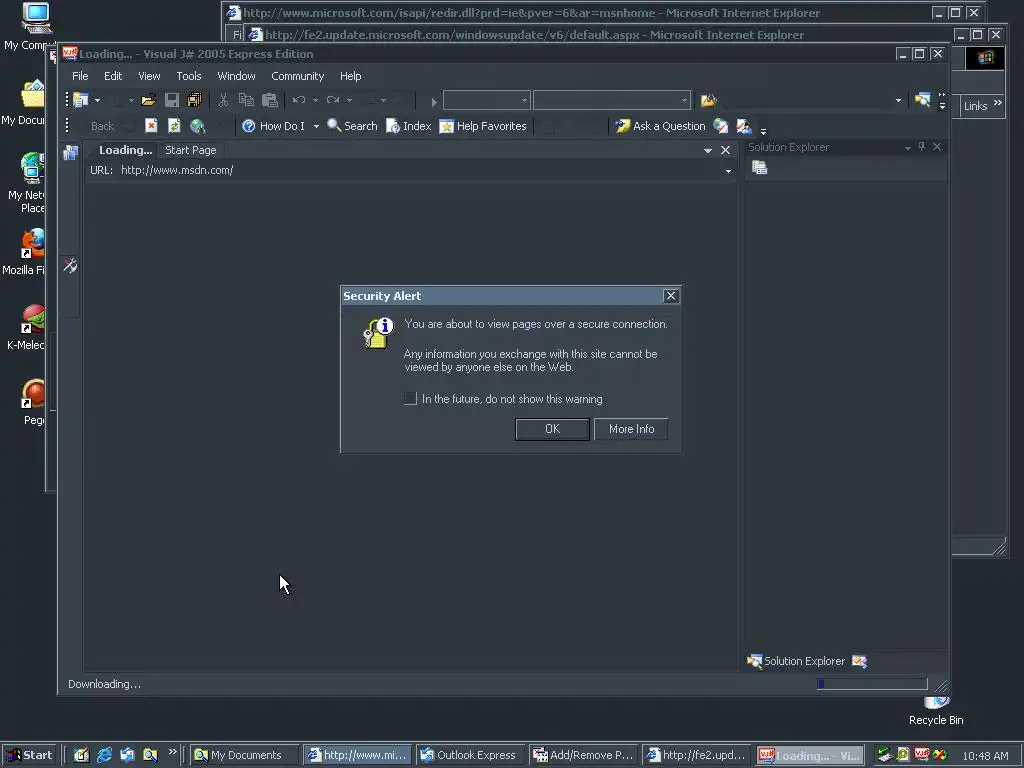1024x768 pixels.
Task: Expand the Undo history dropdown arrow
Action: click(x=315, y=100)
